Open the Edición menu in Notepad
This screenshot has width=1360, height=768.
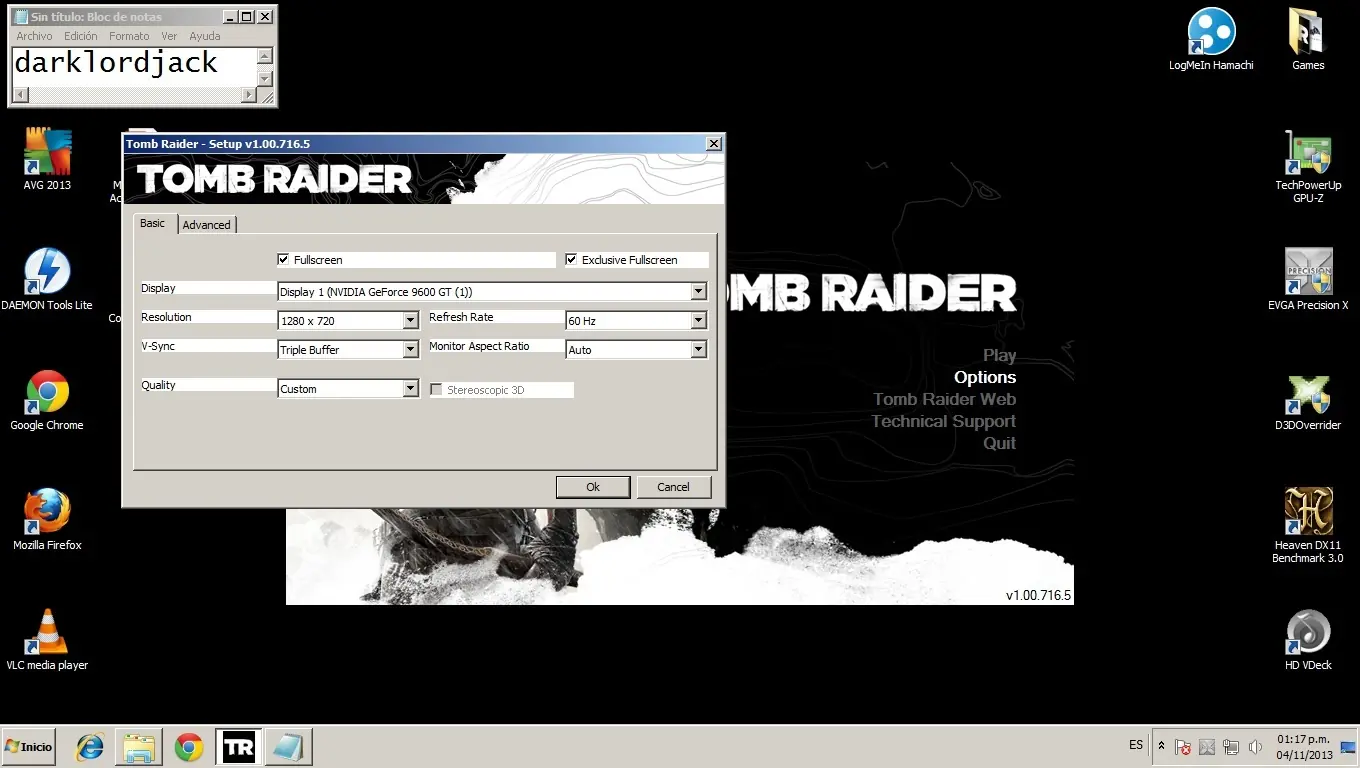click(x=81, y=36)
